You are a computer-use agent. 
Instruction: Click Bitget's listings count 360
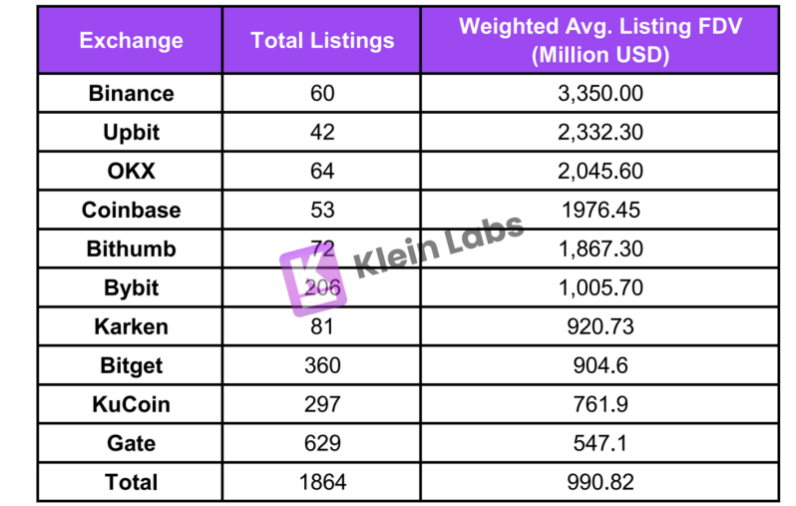click(322, 365)
